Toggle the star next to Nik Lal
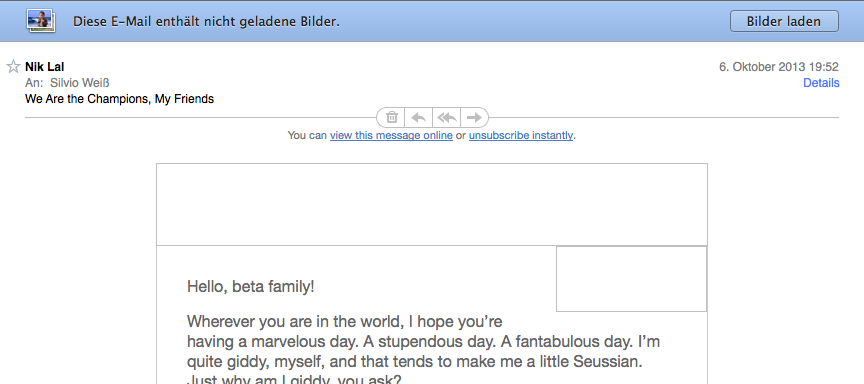Image resolution: width=864 pixels, height=384 pixels. tap(13, 67)
